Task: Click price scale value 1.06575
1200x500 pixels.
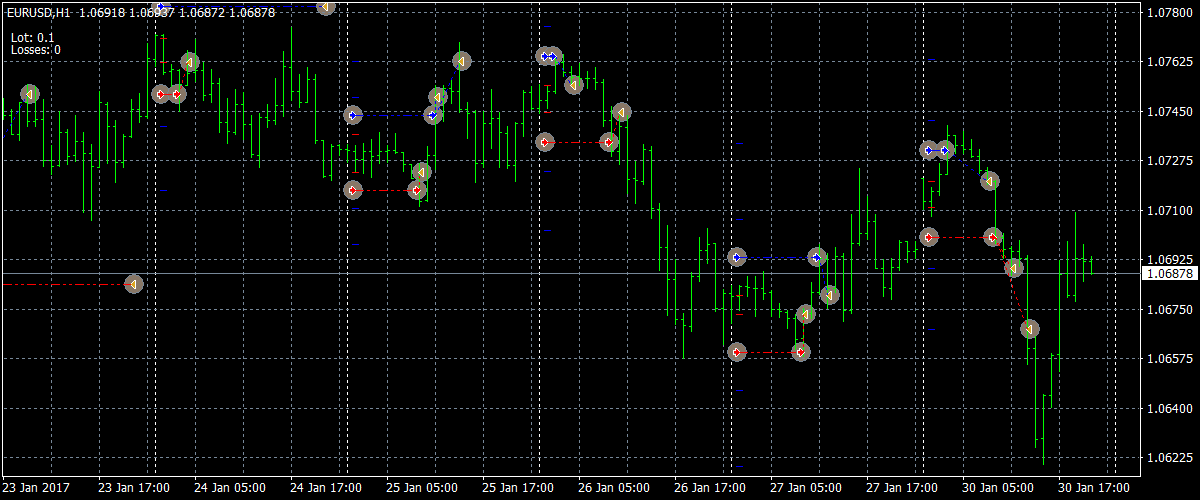Action: coord(1170,359)
